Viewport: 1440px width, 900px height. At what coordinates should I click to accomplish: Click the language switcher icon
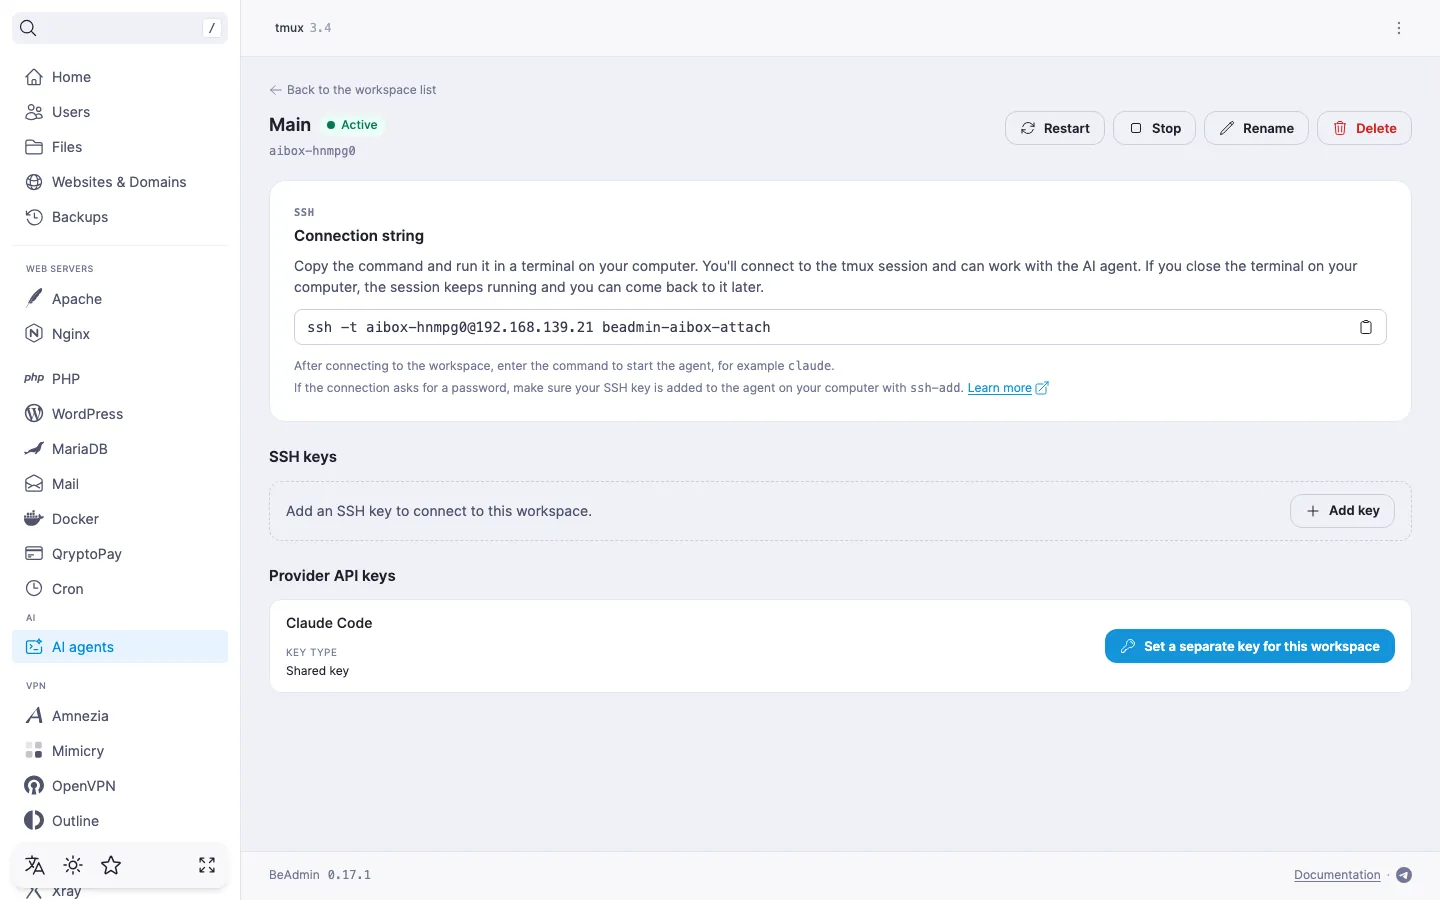point(35,865)
